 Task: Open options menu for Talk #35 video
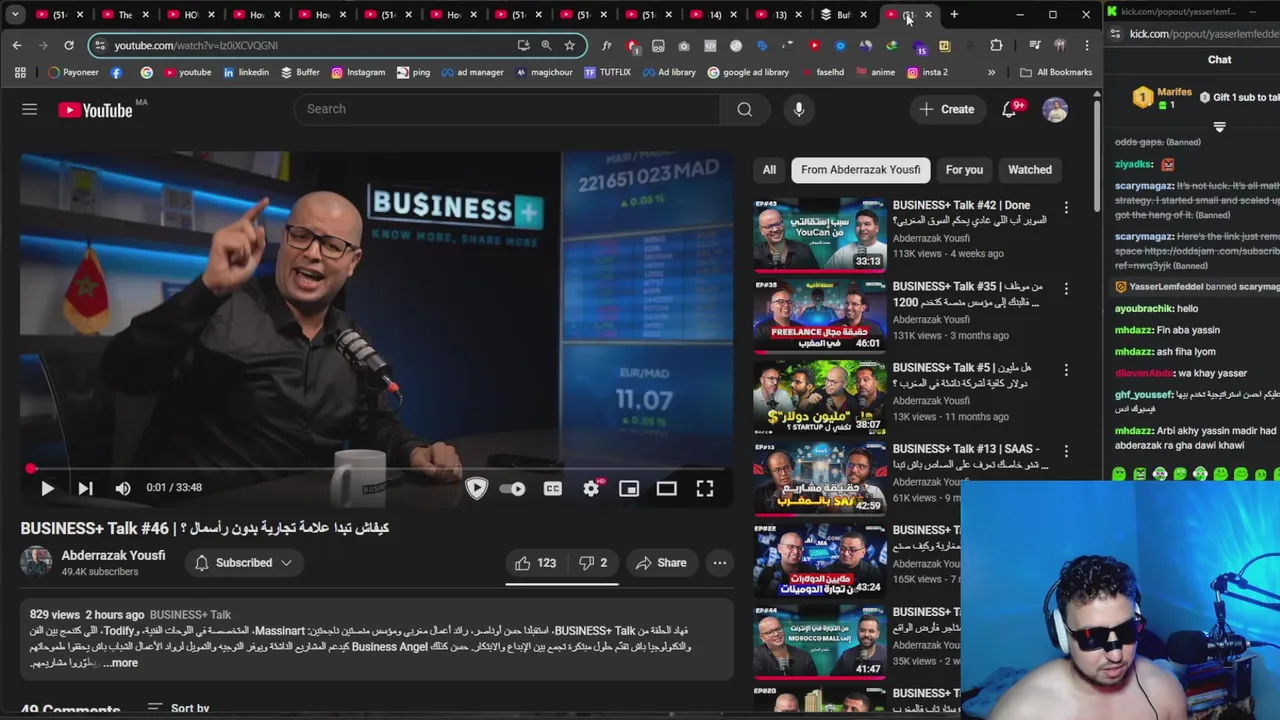[1066, 288]
